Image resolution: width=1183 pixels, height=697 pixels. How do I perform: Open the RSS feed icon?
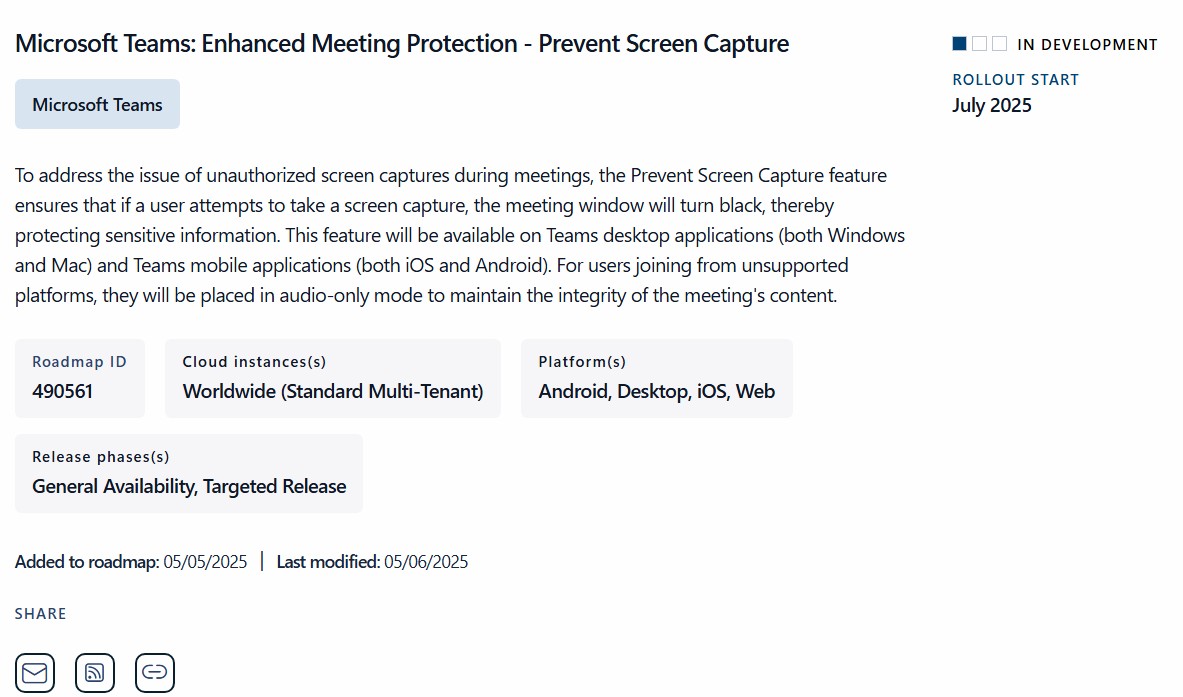(95, 672)
